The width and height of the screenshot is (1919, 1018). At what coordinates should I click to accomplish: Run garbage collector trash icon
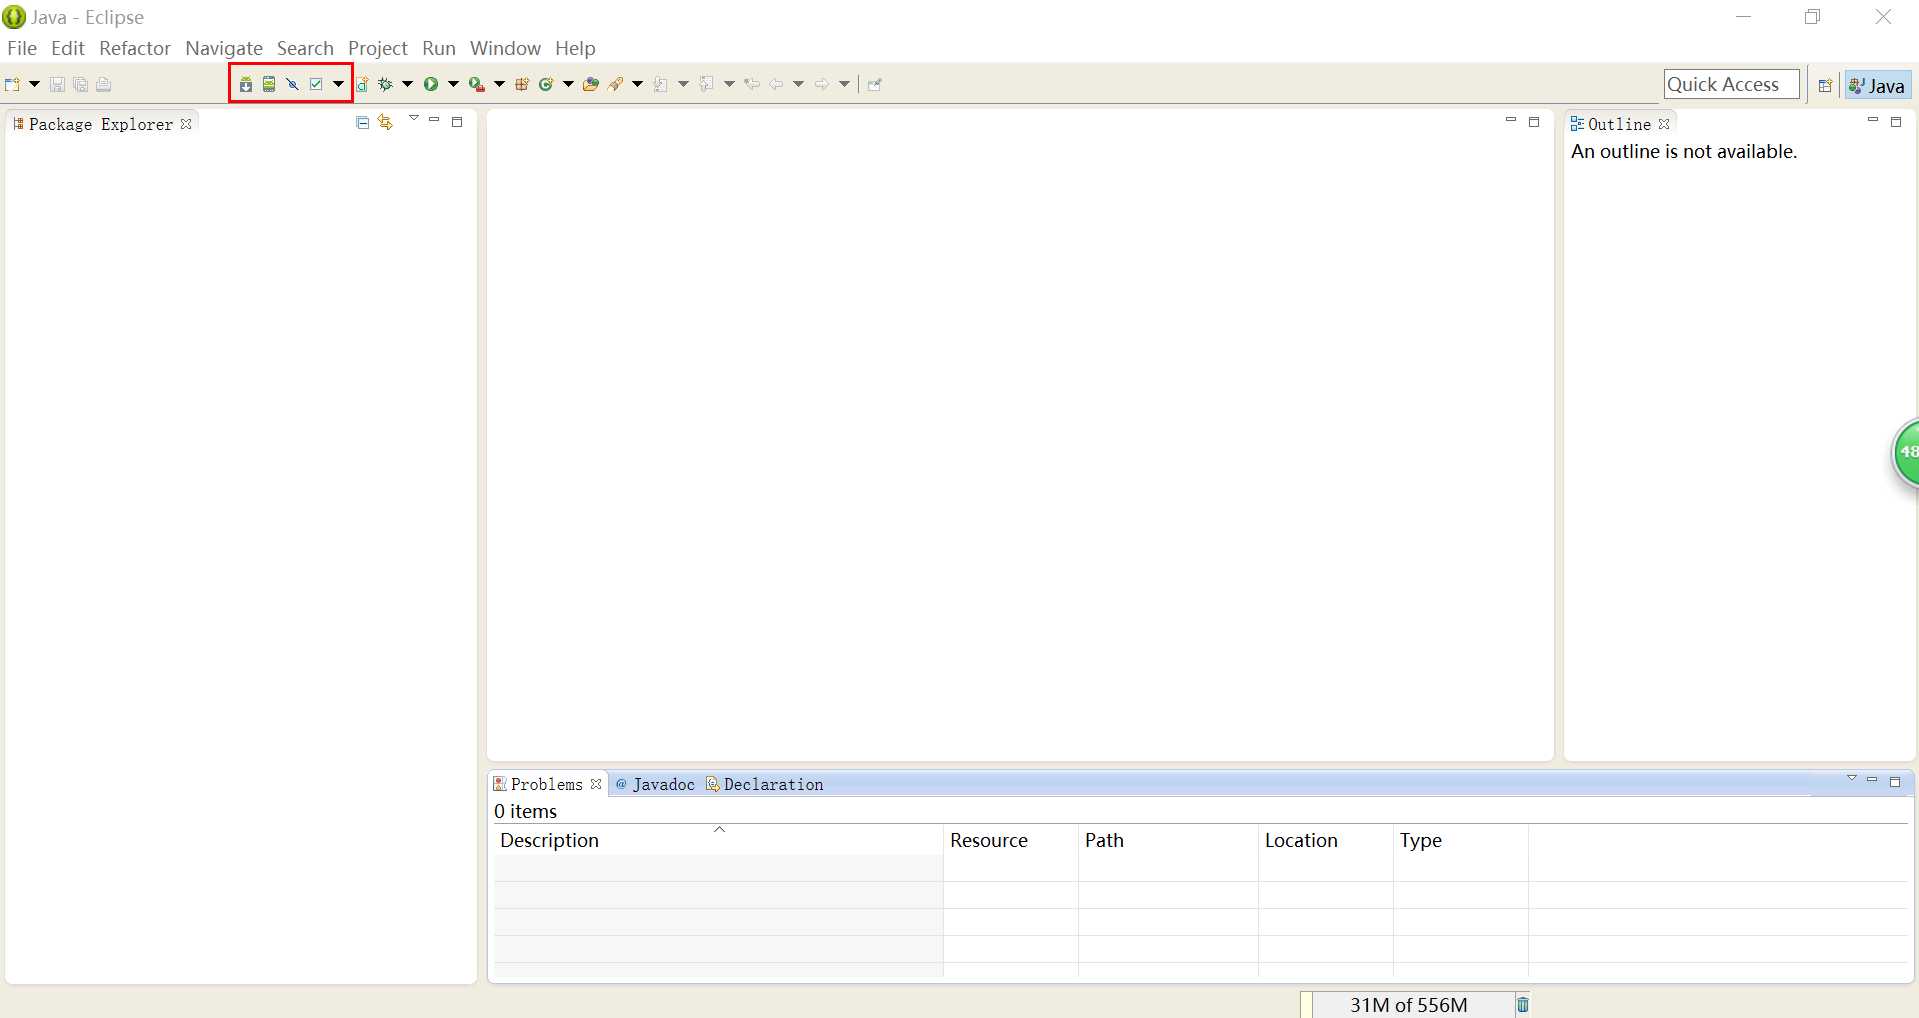[1523, 1005]
